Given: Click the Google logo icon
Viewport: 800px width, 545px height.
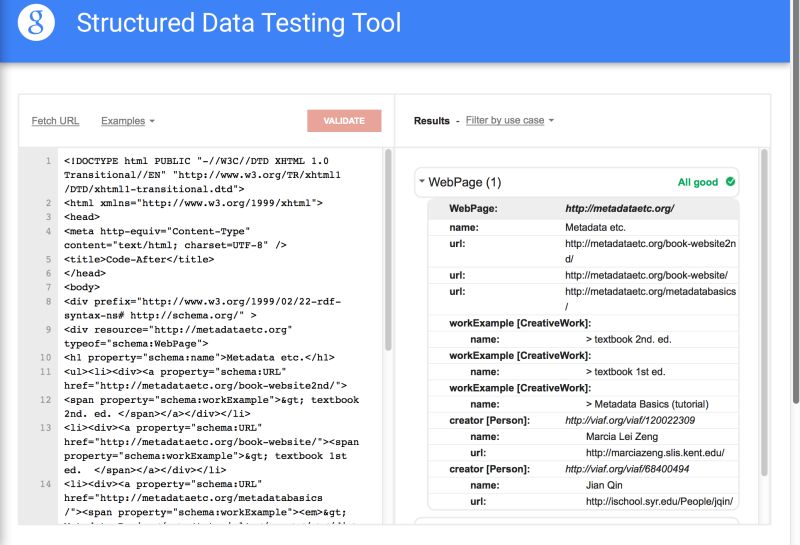Looking at the screenshot, I should click(x=36, y=22).
